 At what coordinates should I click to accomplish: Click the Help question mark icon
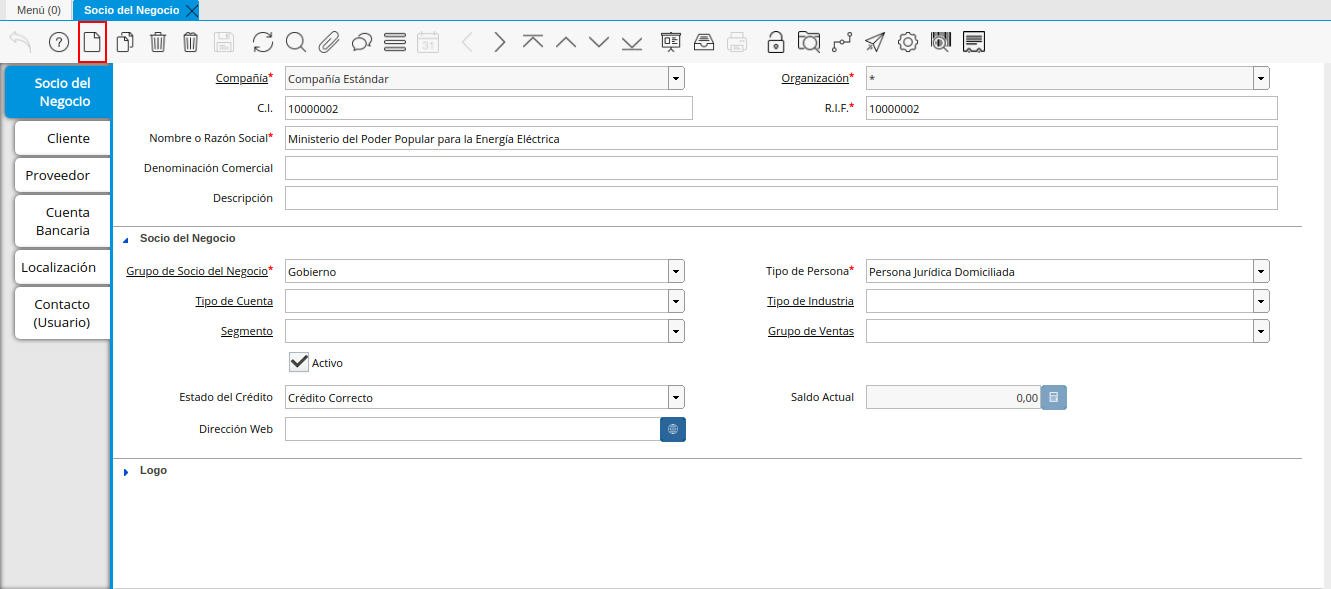[x=59, y=42]
